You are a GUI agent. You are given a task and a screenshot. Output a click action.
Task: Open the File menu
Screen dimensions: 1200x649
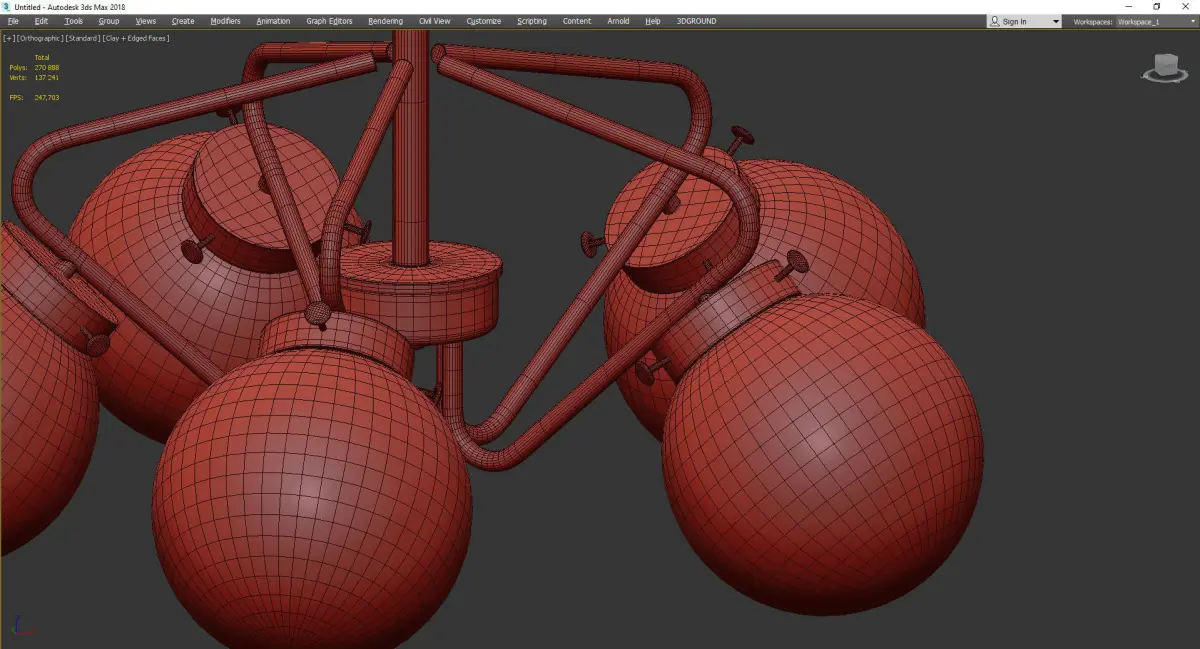click(x=13, y=21)
